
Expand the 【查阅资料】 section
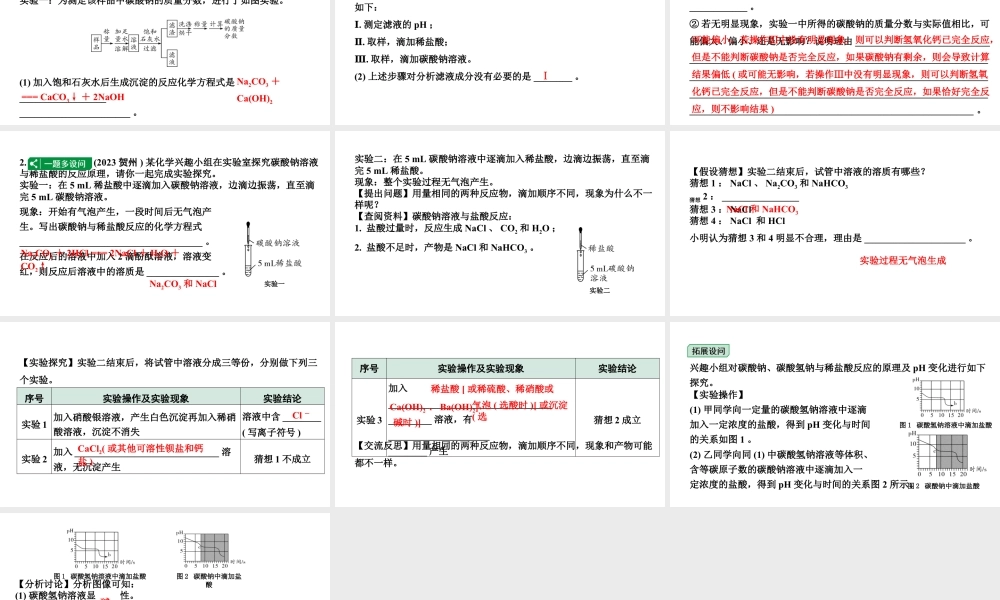pos(383,217)
